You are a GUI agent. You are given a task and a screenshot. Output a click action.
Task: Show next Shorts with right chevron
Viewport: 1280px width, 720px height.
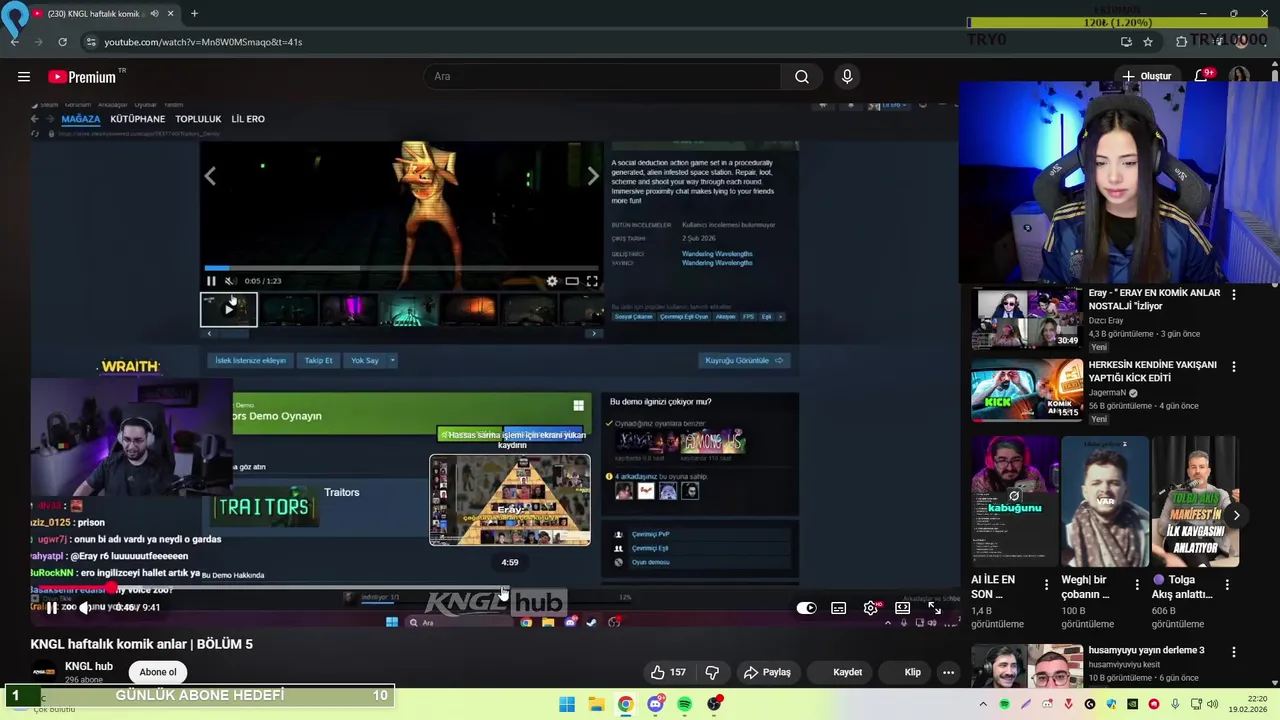pyautogui.click(x=1236, y=516)
